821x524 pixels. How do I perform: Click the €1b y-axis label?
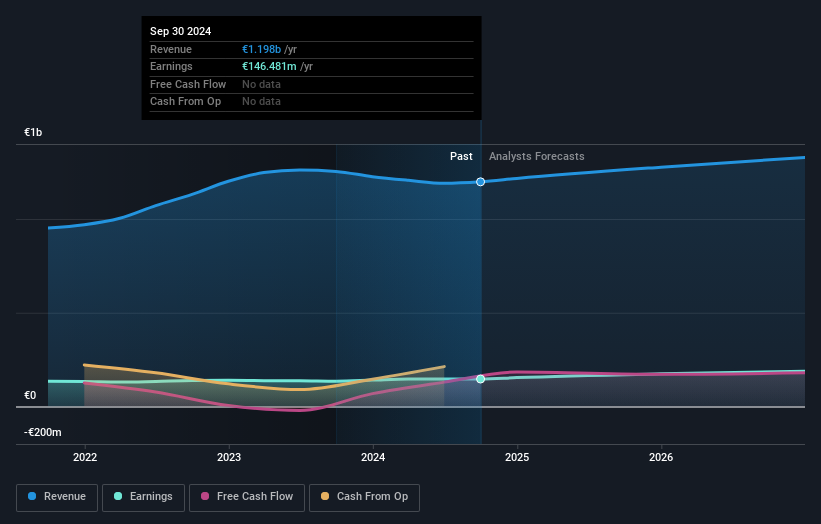click(x=33, y=132)
